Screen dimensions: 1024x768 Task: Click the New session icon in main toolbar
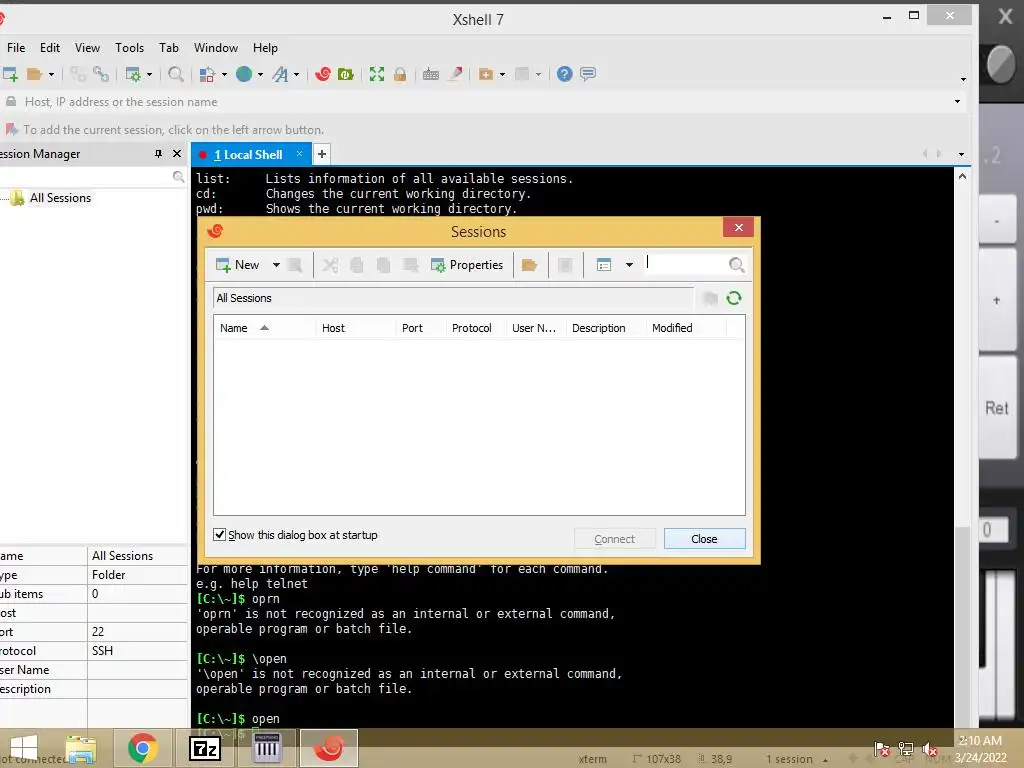(10, 74)
